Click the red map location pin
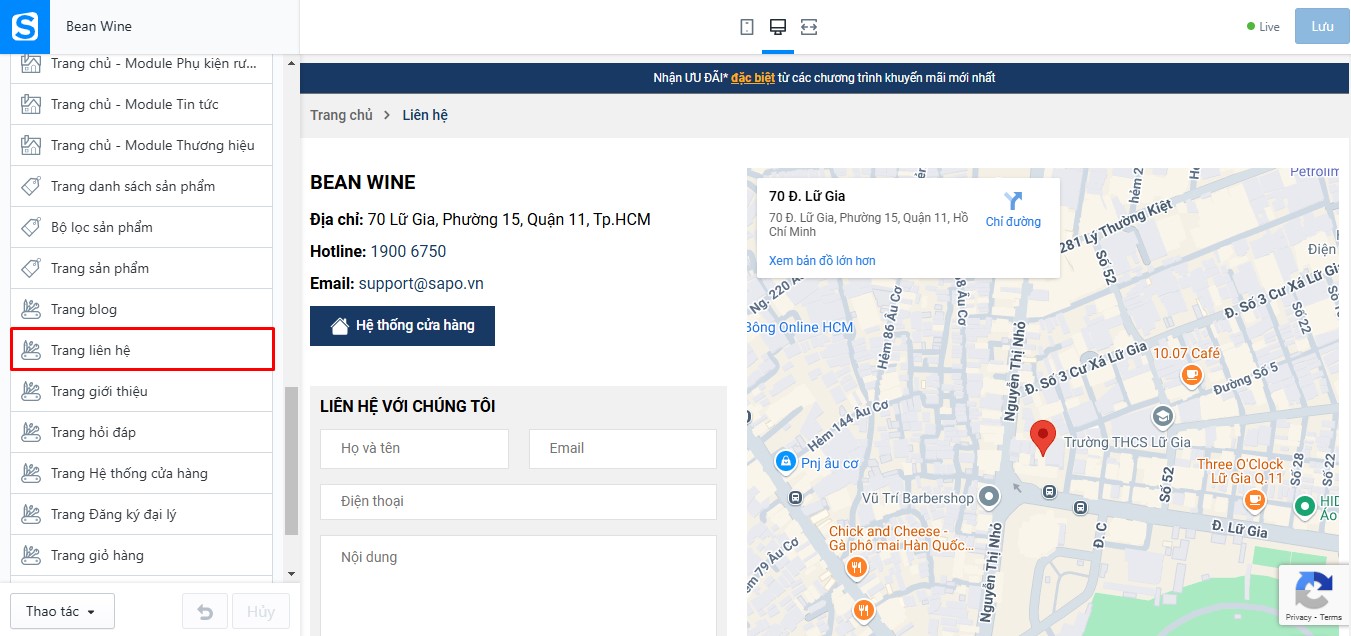1351x636 pixels. click(x=1043, y=438)
